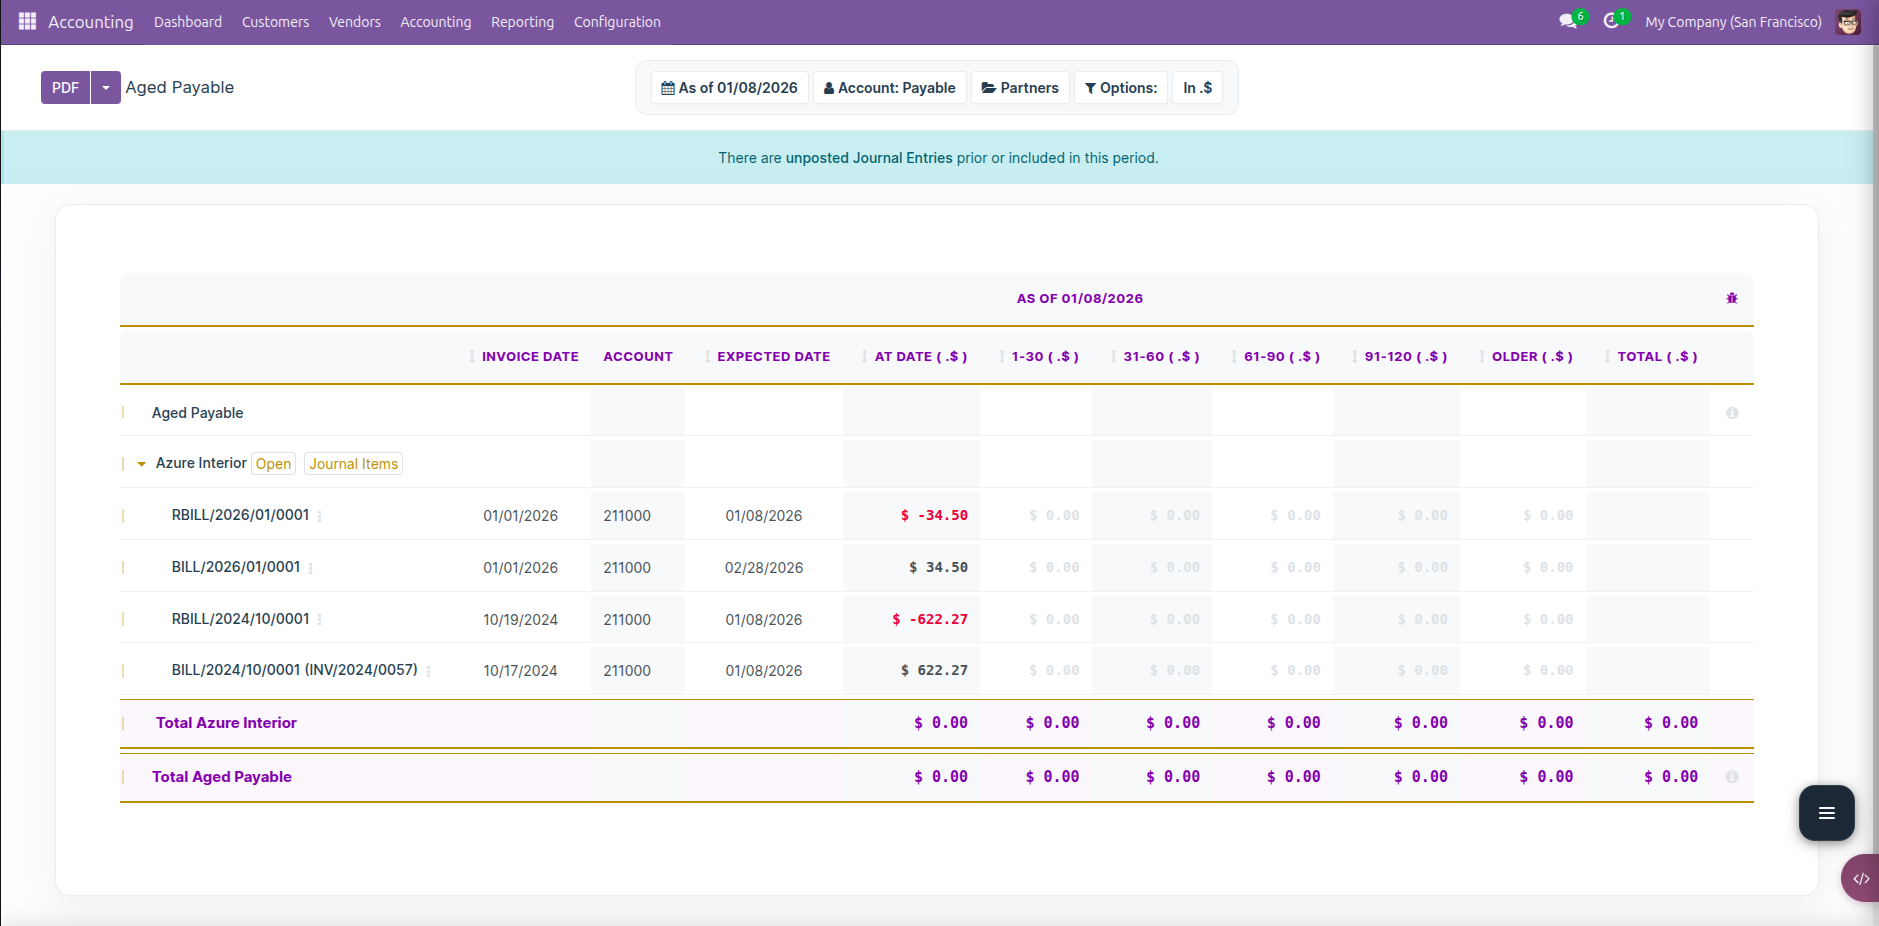Open the Vendors menu
The image size is (1879, 926).
[x=354, y=22]
